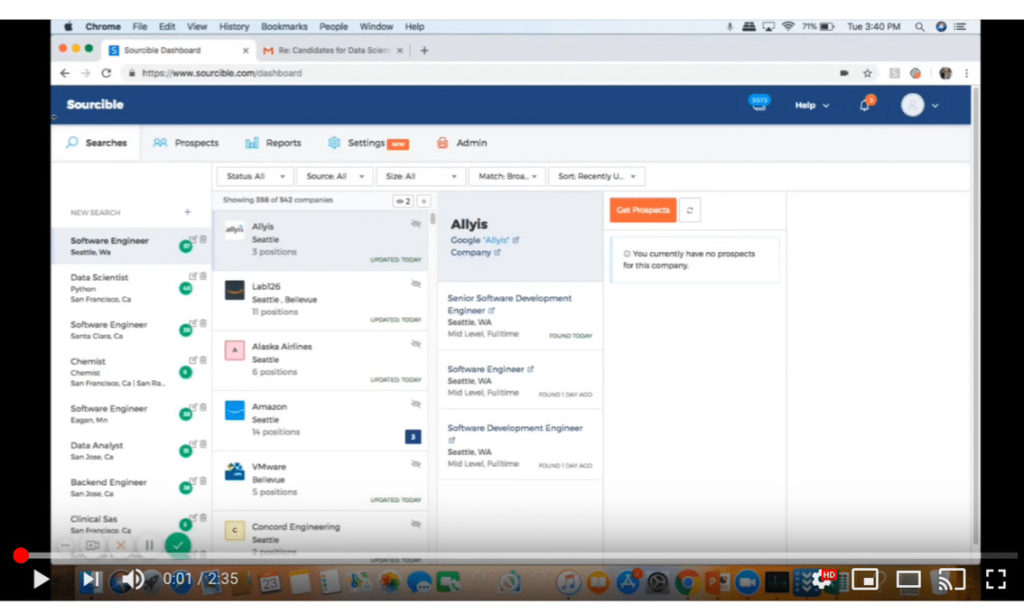Open the Source: All filter dropdown
Image resolution: width=1024 pixels, height=614 pixels.
[334, 176]
